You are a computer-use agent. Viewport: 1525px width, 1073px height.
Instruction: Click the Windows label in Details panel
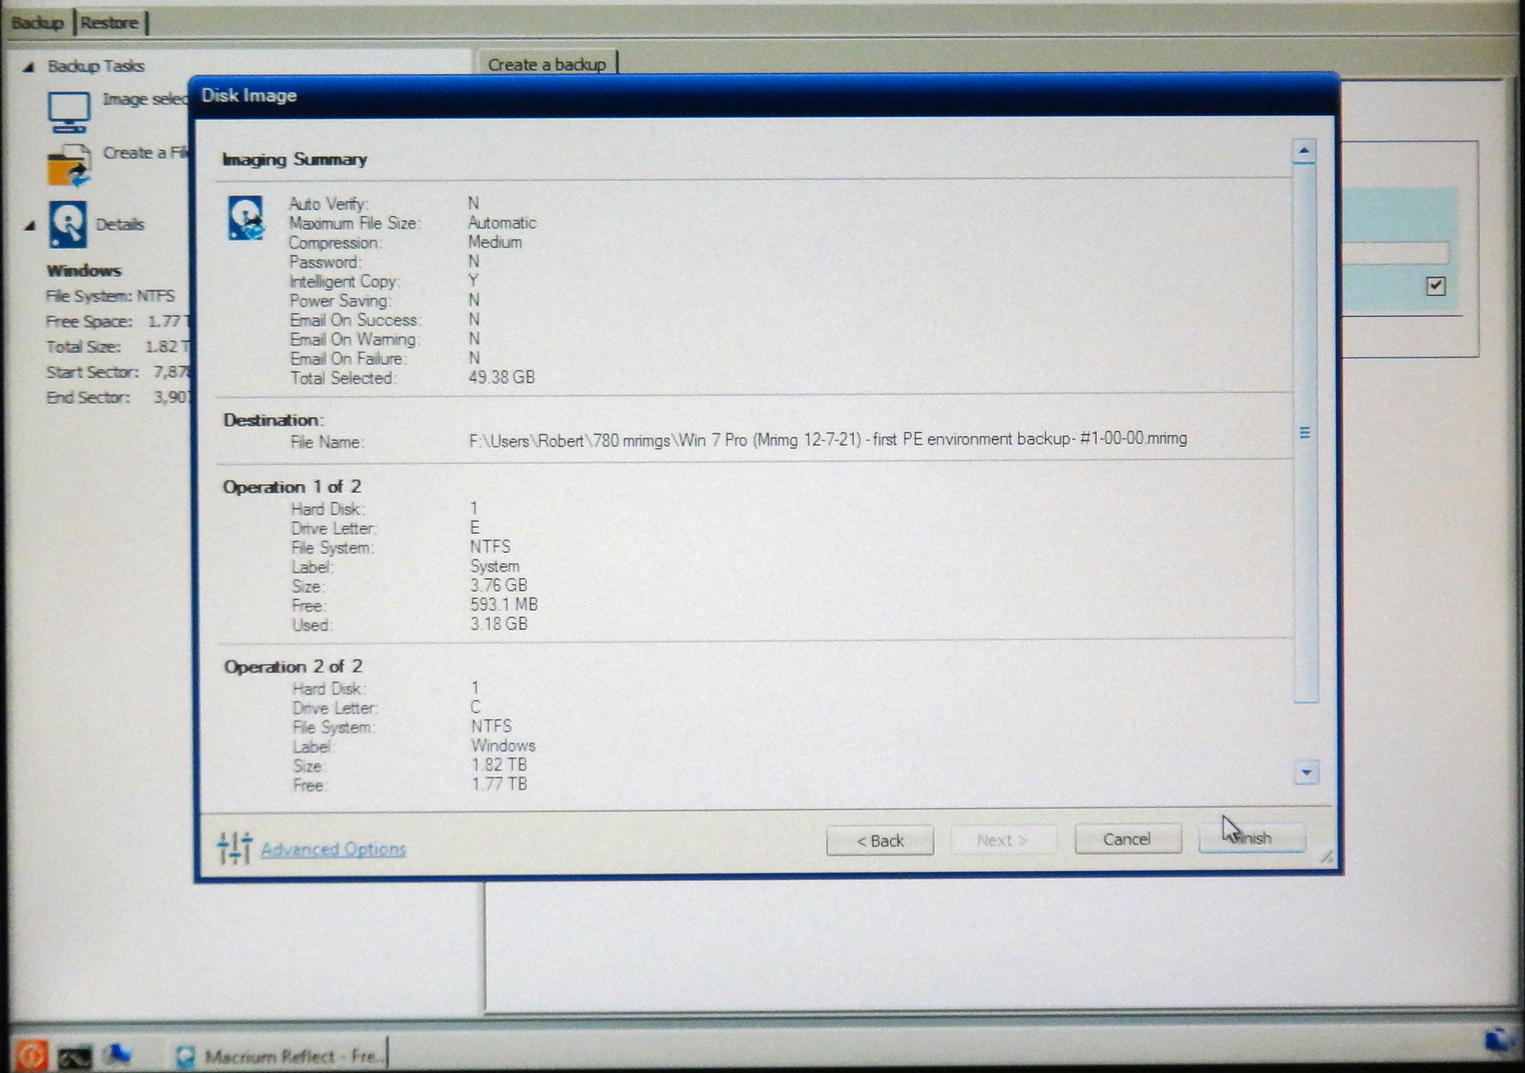click(x=84, y=271)
